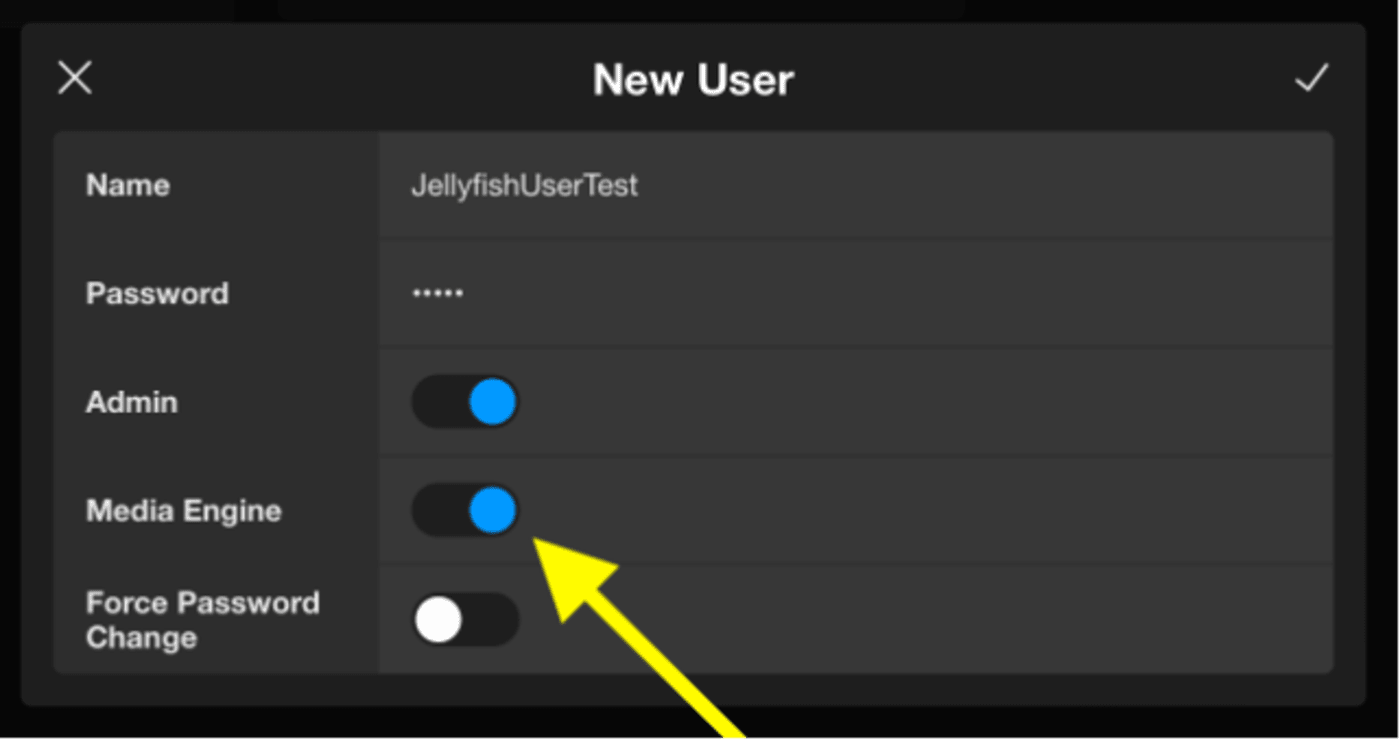Click the JellyfishUserTest text
Screen dimensions: 1400x740
(x=524, y=186)
